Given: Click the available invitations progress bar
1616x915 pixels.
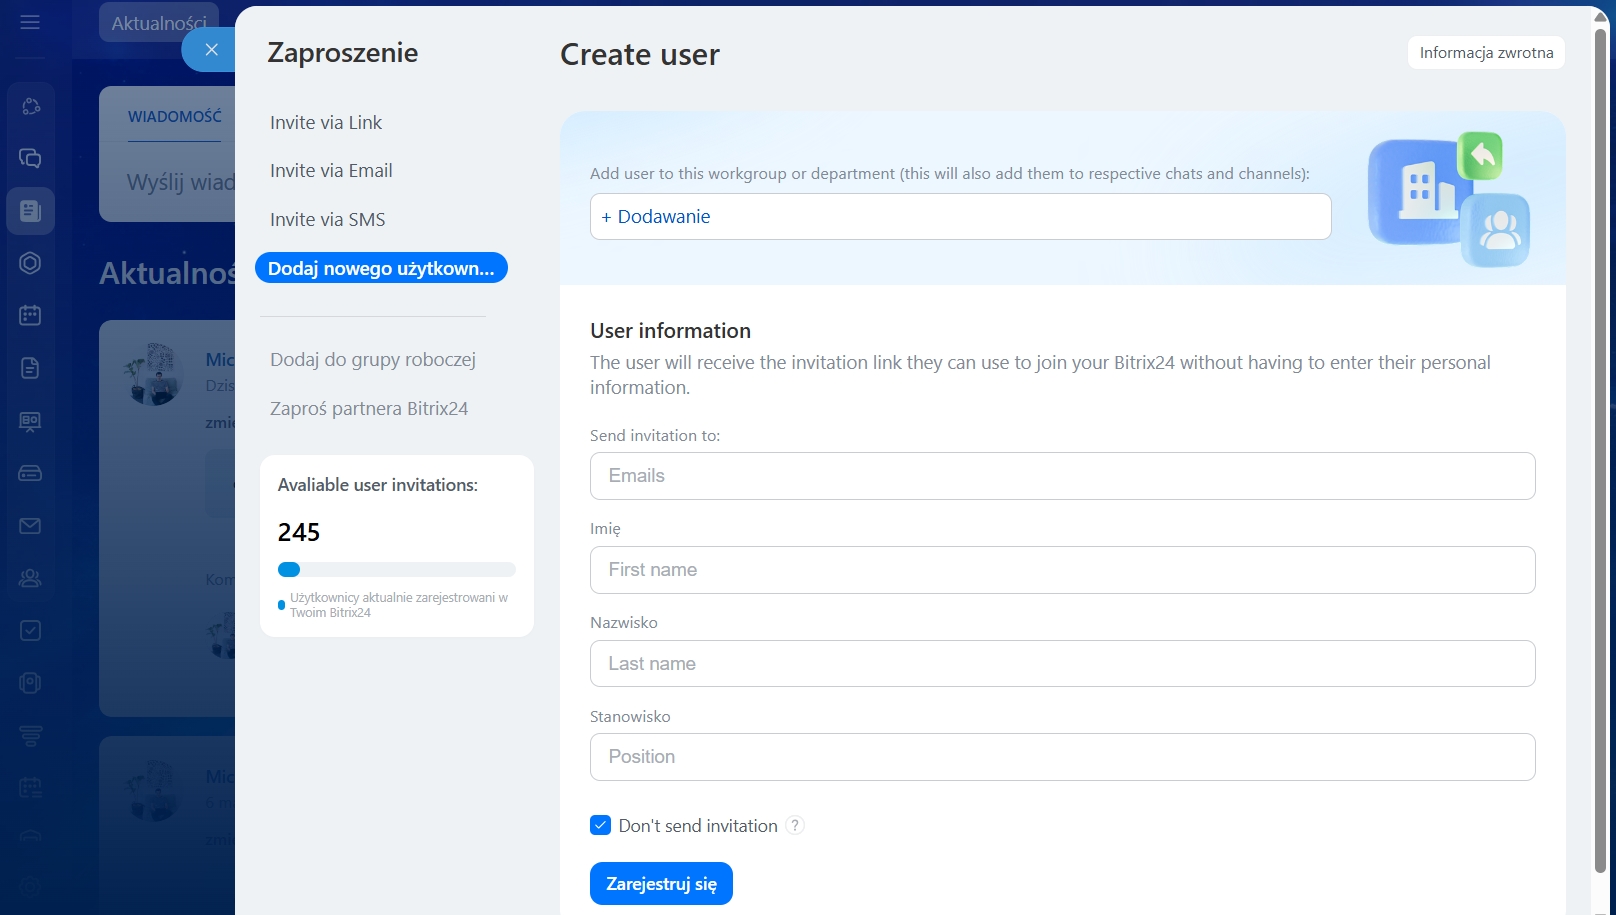Looking at the screenshot, I should [396, 570].
